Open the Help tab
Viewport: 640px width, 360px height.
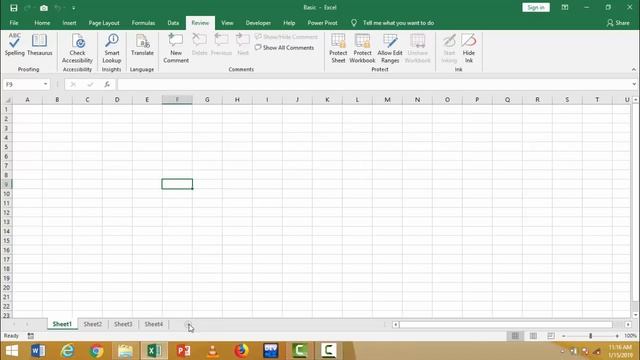click(x=289, y=23)
